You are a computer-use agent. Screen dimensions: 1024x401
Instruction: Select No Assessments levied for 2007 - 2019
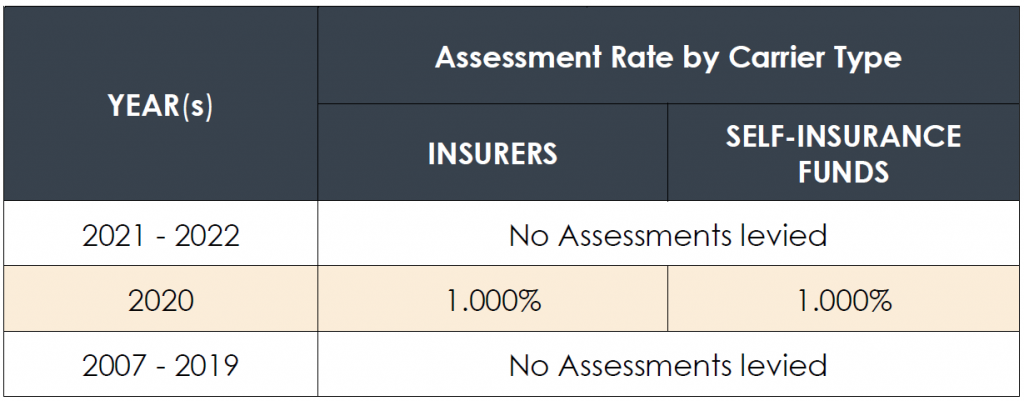pos(668,364)
